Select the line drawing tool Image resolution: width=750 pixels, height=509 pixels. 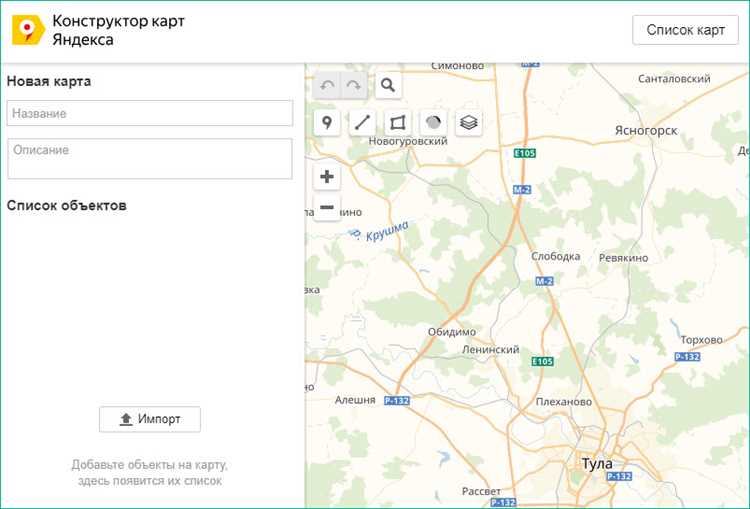point(362,123)
